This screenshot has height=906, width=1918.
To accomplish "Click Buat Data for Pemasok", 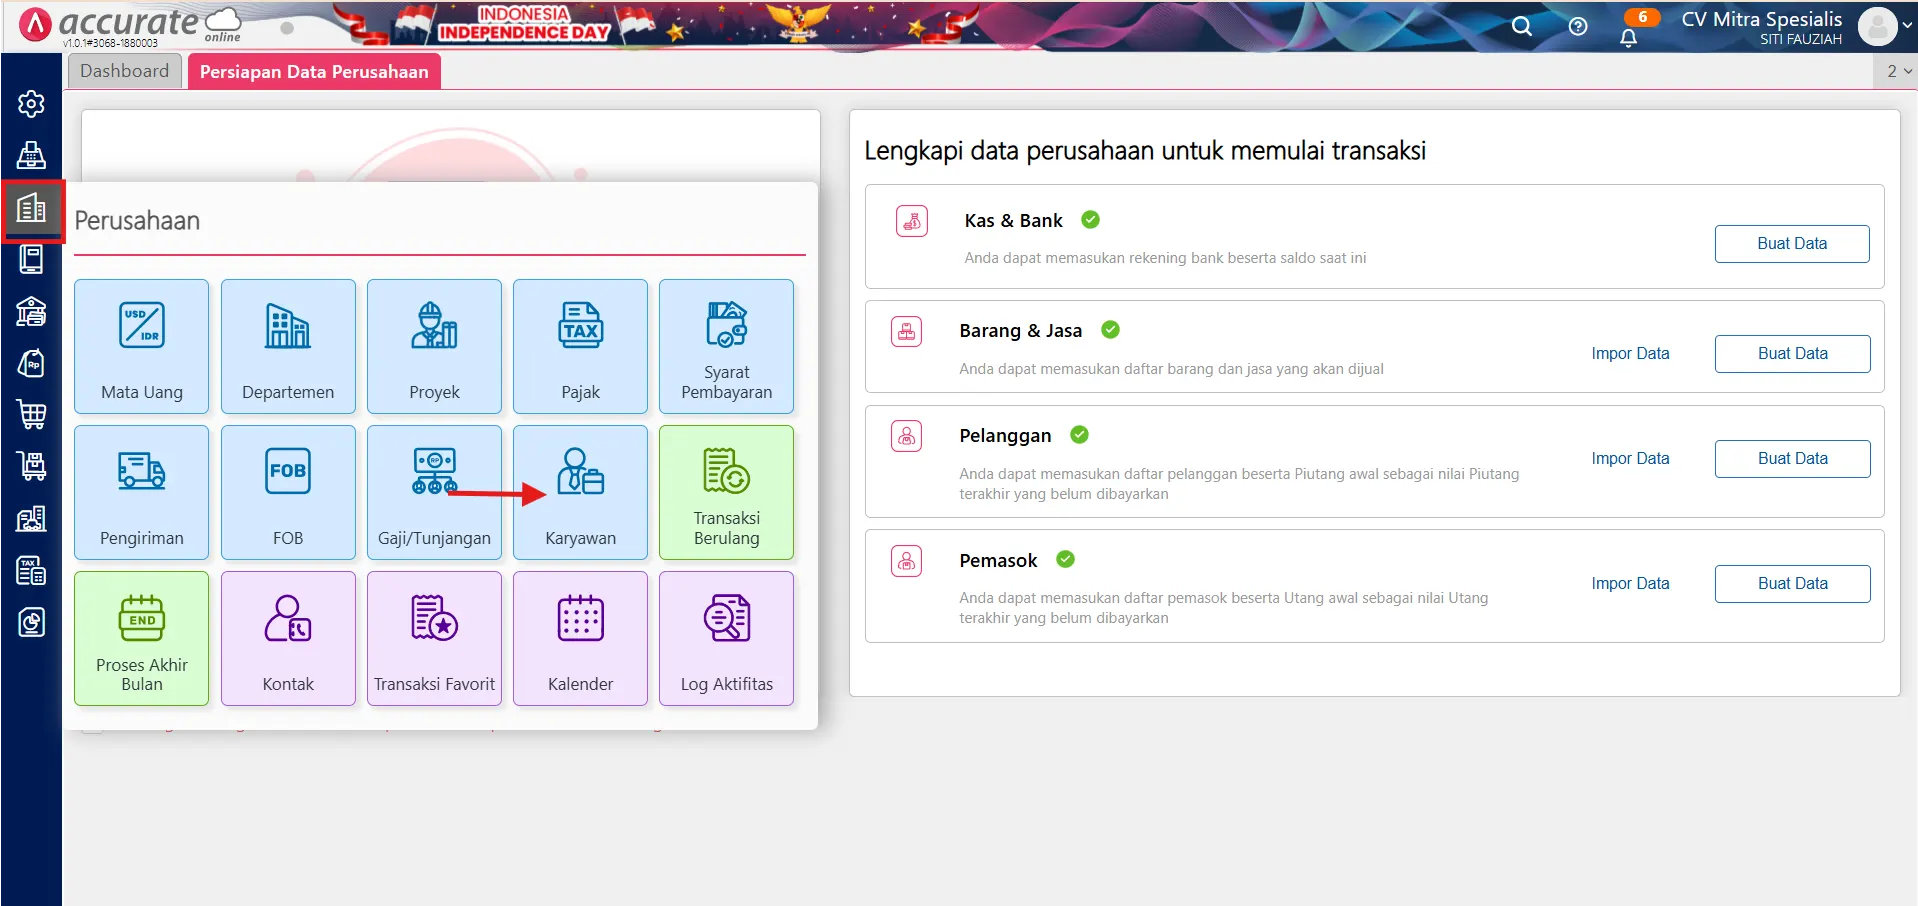I will (x=1792, y=583).
